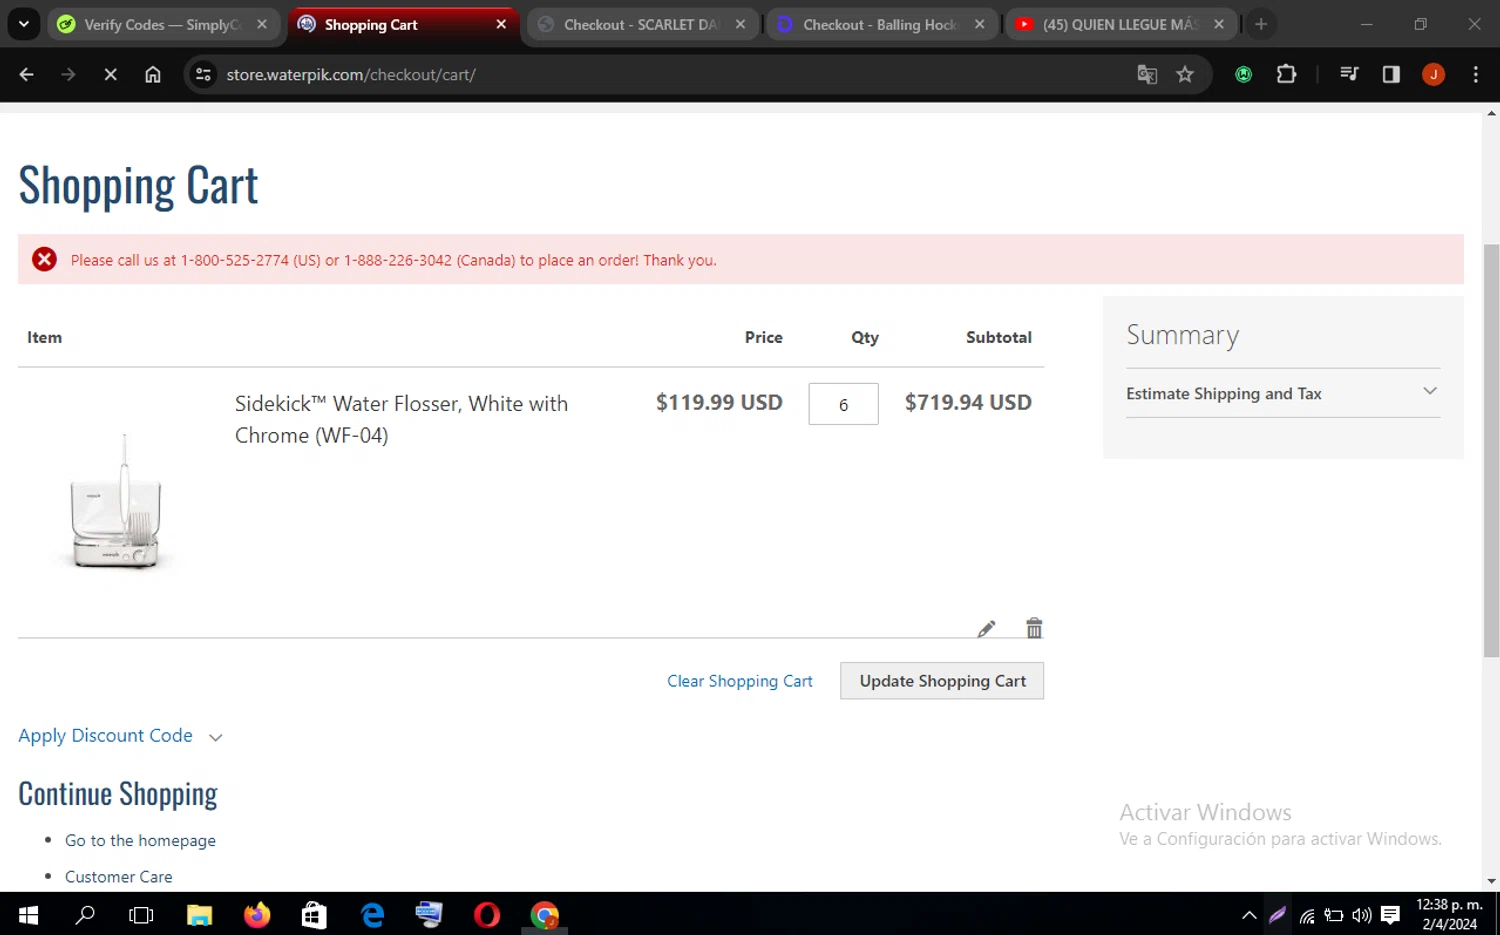Expand Estimate Shipping and Tax section
This screenshot has height=935, width=1500.
1283,393
